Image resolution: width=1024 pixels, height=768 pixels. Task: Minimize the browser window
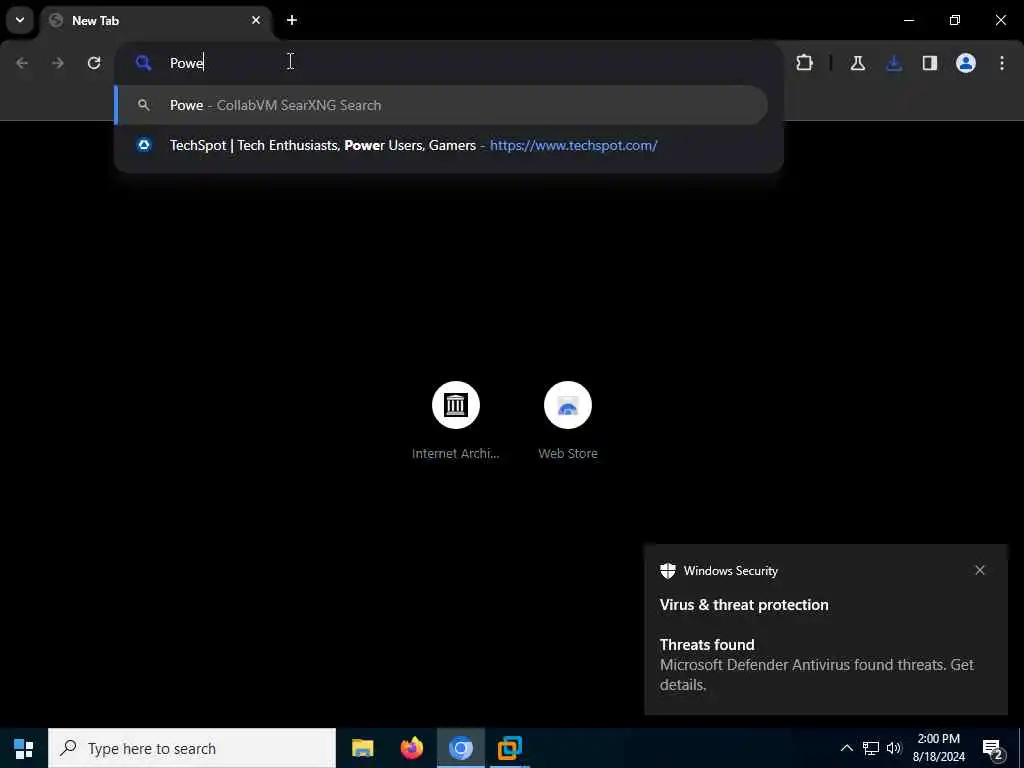click(908, 20)
